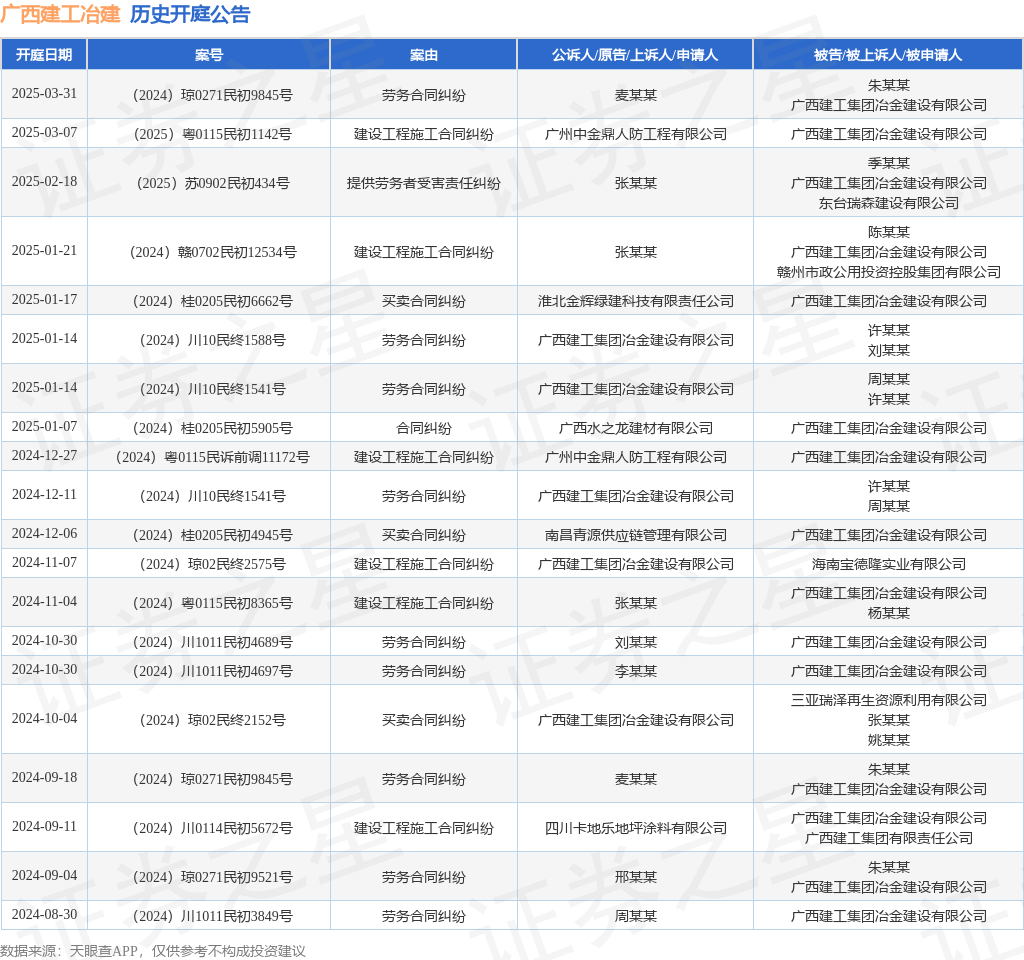
Task: Select case number (2024)桂0205民初6662号
Action: (213, 301)
